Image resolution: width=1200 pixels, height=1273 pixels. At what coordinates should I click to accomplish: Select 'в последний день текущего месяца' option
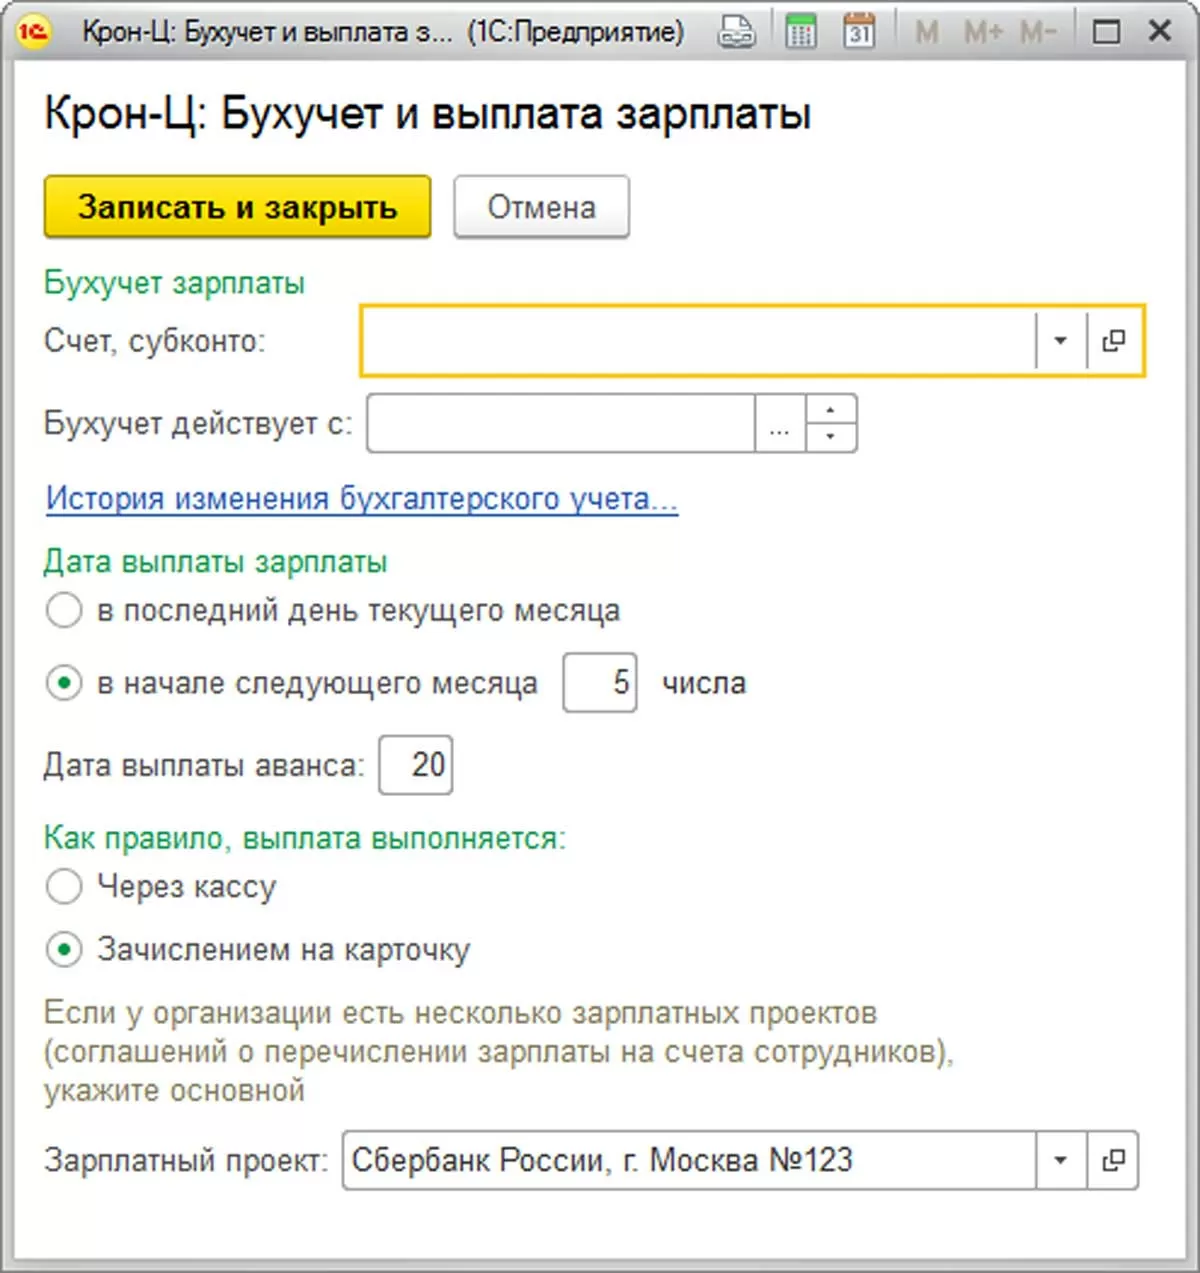[64, 610]
